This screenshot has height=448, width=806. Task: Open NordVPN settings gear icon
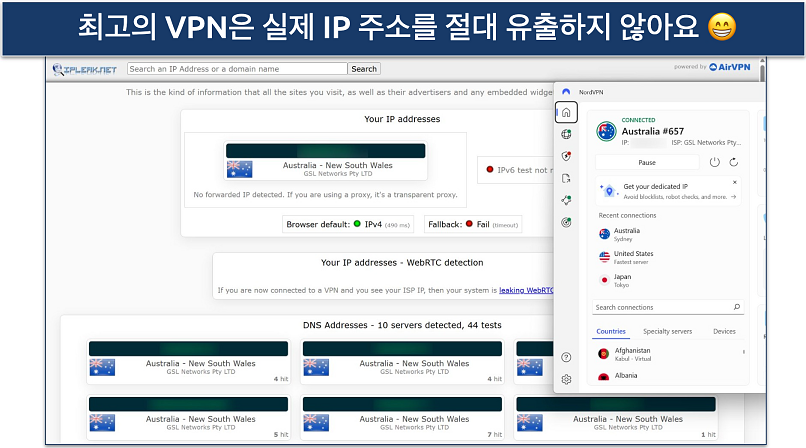[566, 379]
